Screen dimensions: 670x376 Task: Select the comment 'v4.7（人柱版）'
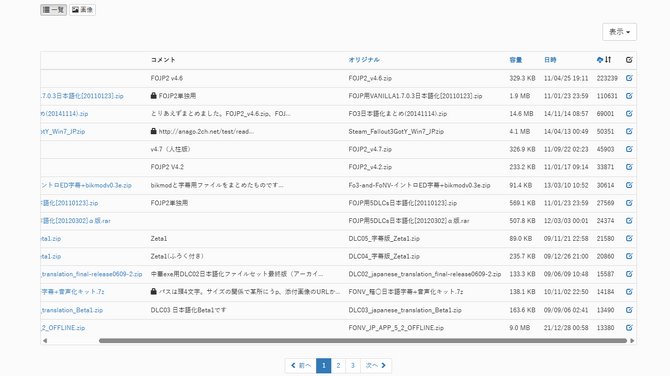(170, 149)
